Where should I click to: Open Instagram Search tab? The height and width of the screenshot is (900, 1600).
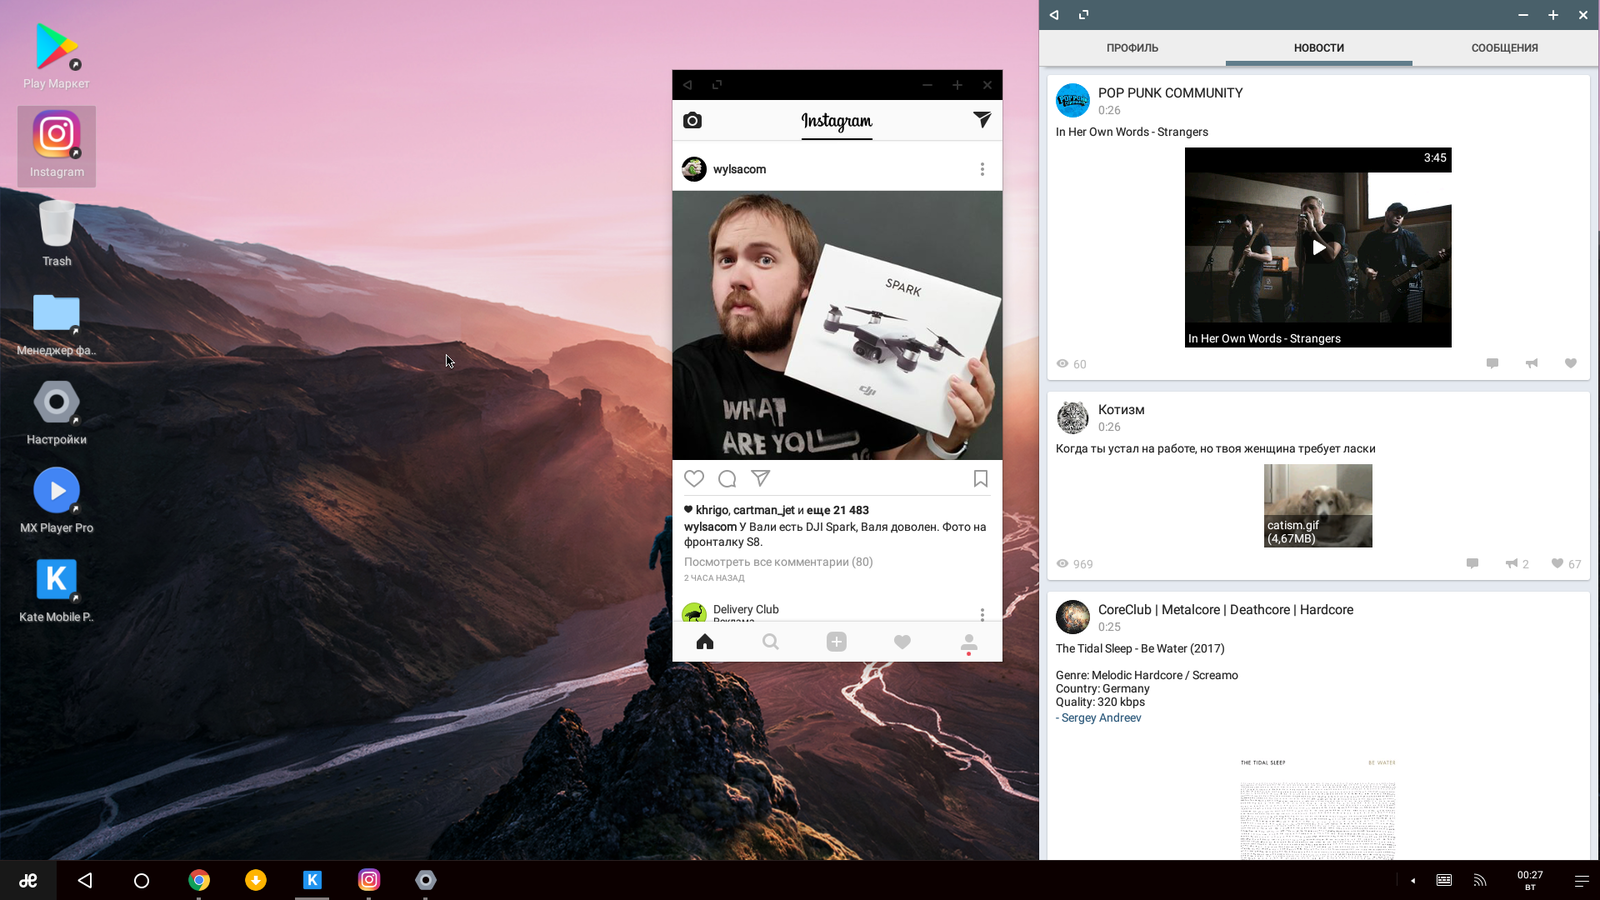click(770, 641)
